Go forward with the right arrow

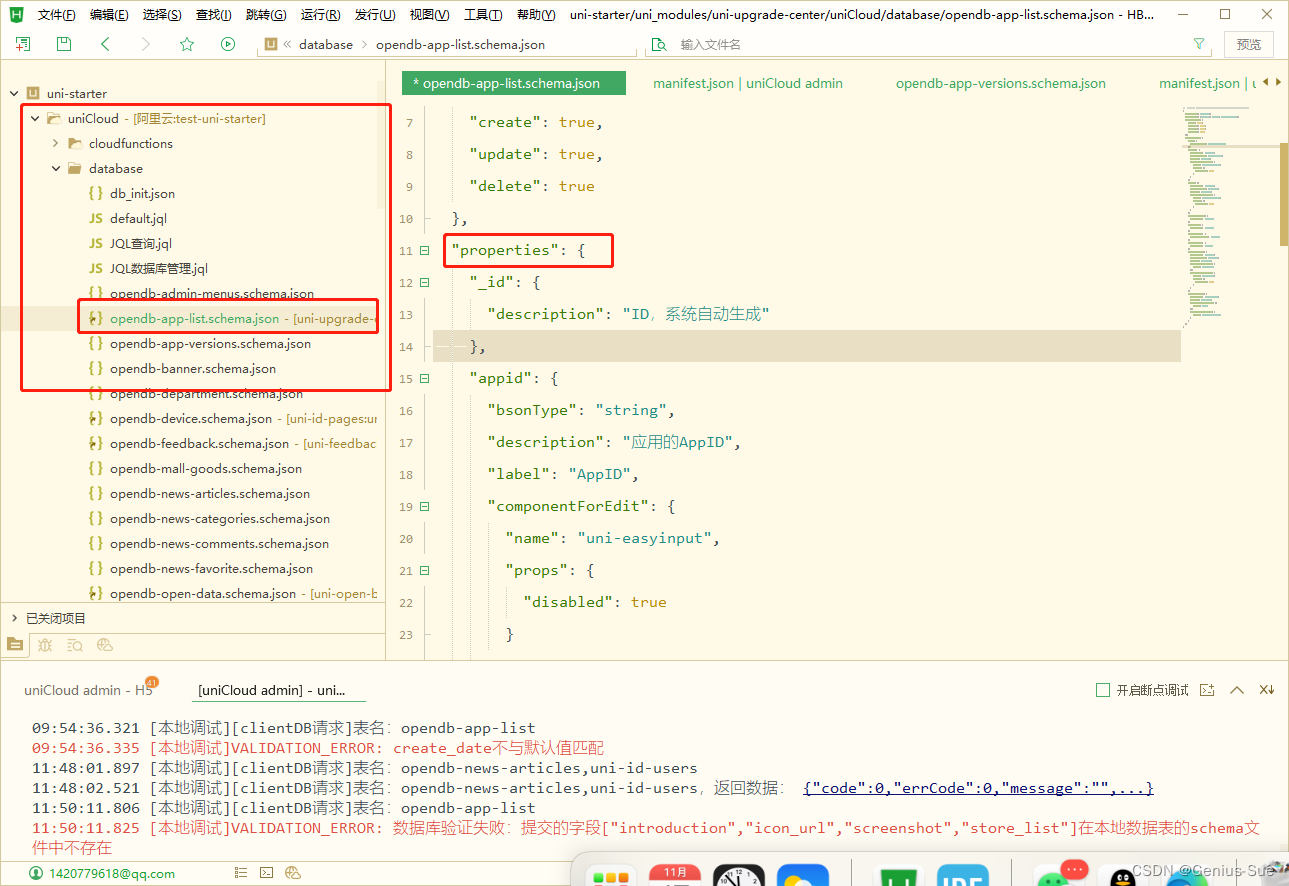coord(146,44)
